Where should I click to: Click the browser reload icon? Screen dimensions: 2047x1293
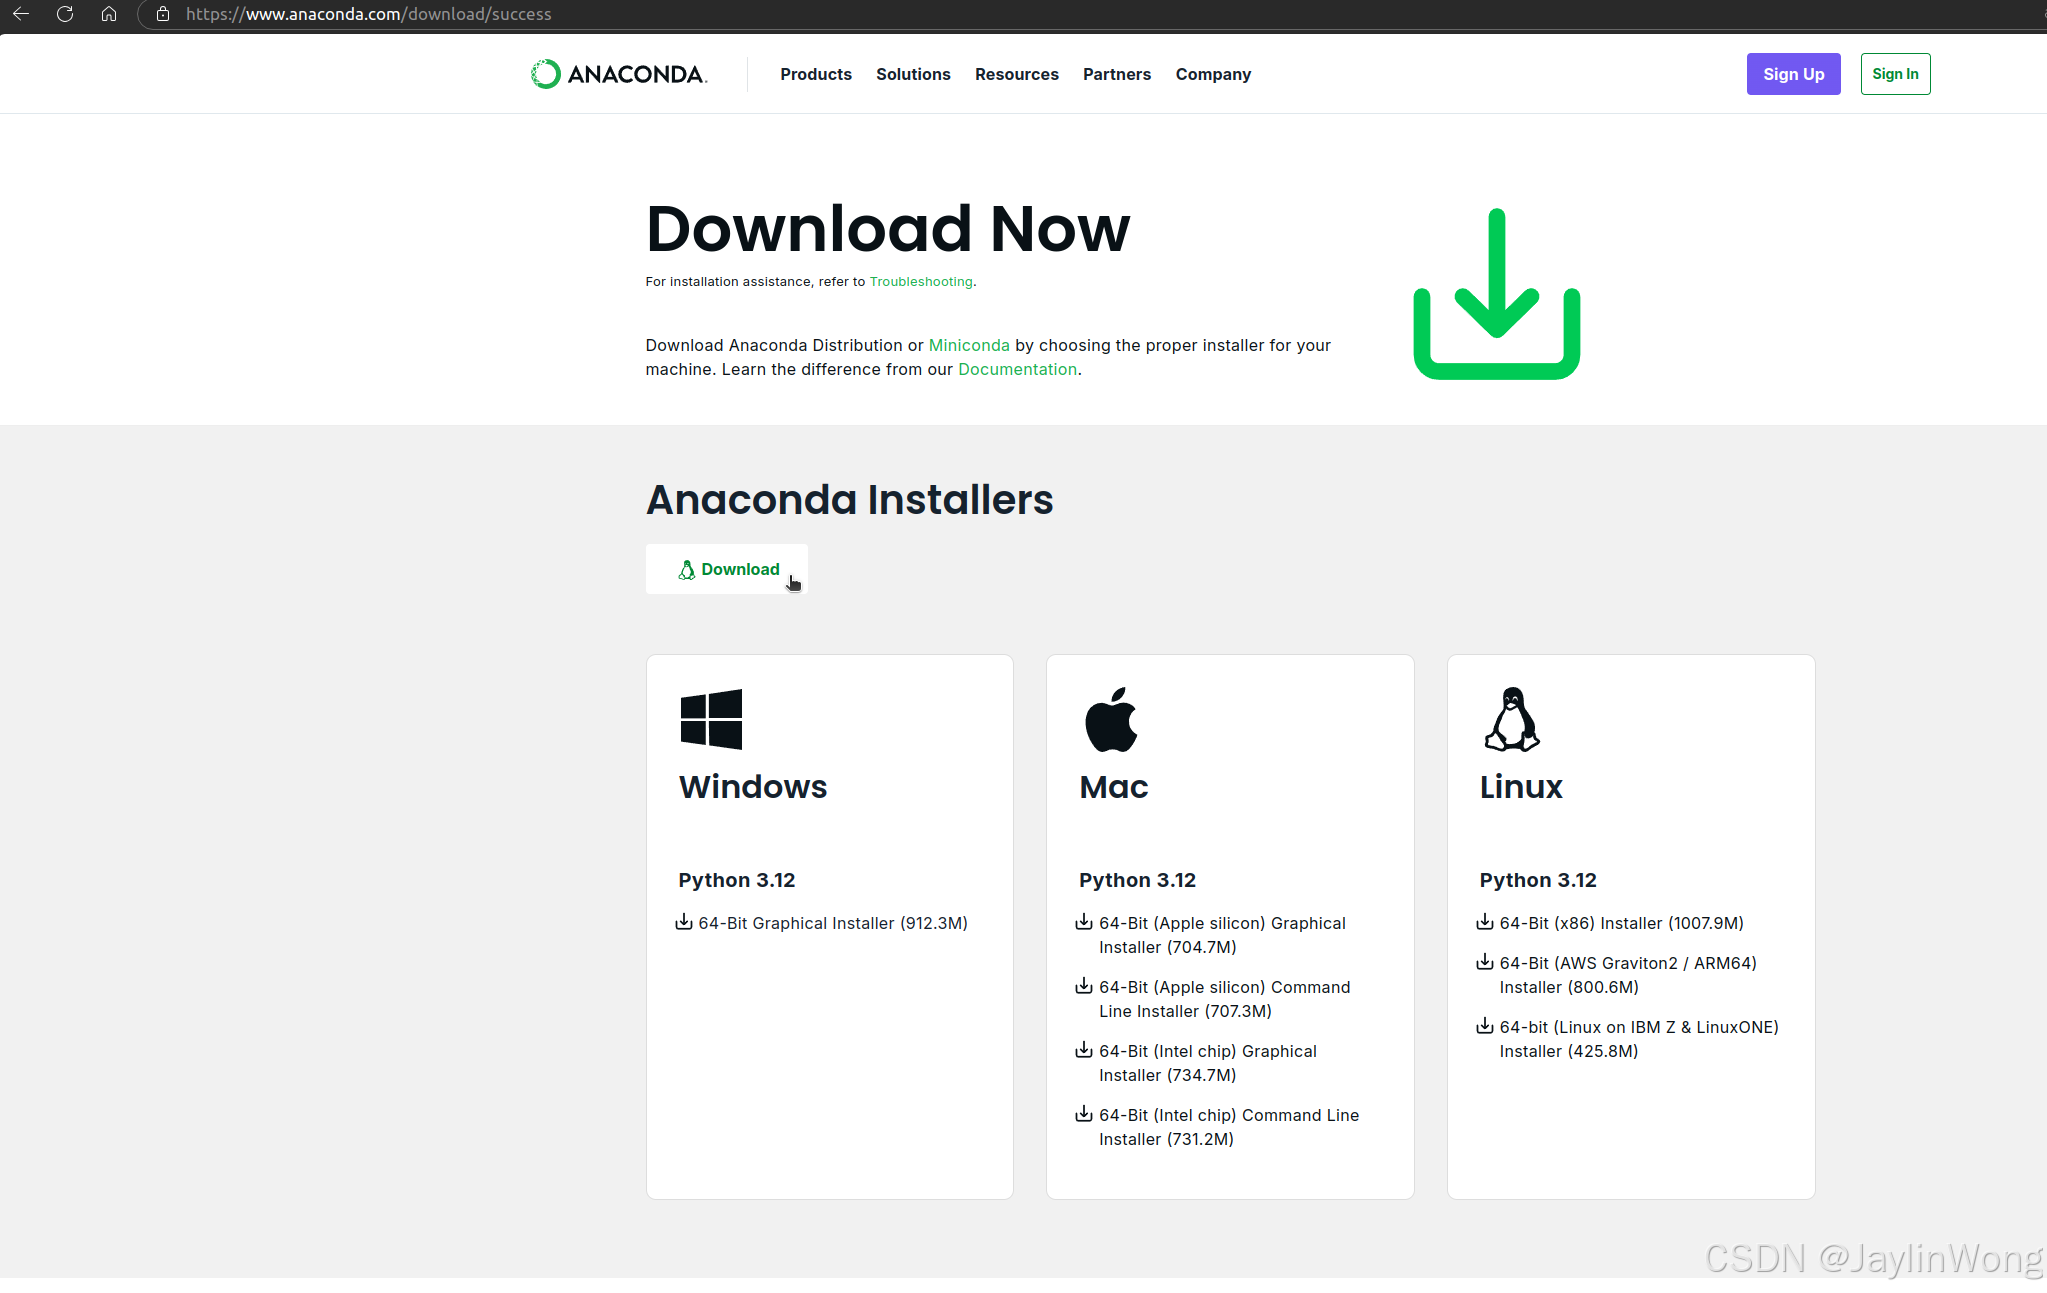tap(65, 14)
